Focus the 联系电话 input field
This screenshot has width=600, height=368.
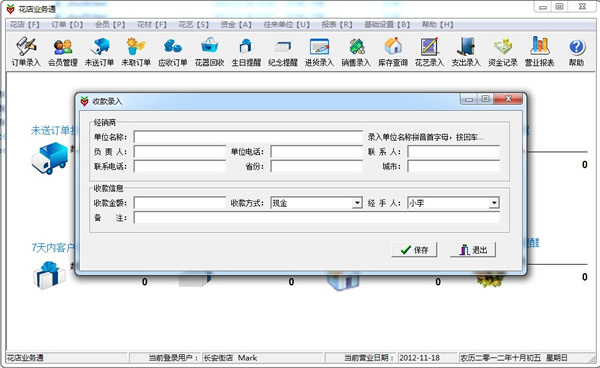pos(179,166)
